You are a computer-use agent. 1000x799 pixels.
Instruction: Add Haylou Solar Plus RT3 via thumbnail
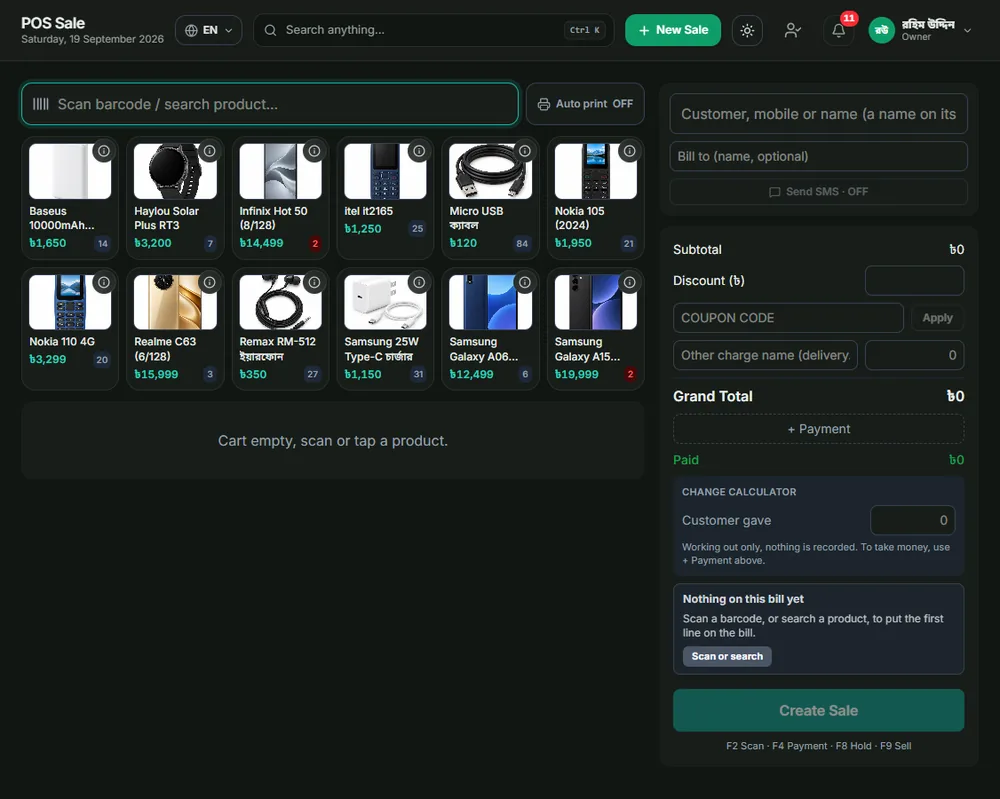pyautogui.click(x=175, y=171)
